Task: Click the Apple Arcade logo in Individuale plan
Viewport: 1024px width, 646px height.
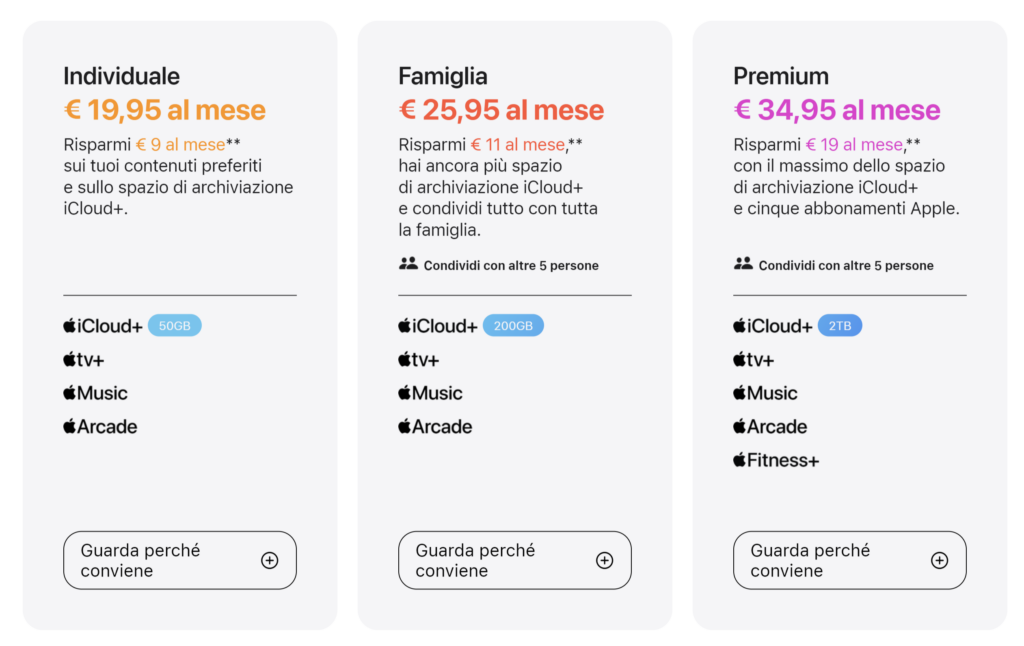Action: (x=100, y=427)
